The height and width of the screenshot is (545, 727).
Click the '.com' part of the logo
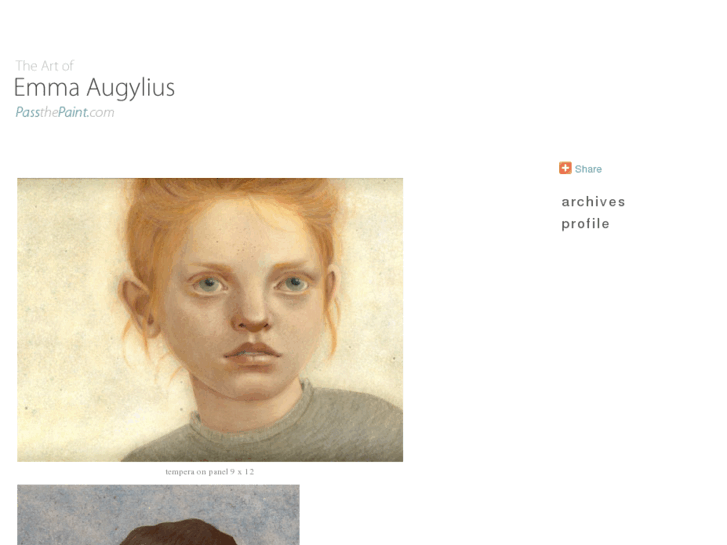(101, 112)
